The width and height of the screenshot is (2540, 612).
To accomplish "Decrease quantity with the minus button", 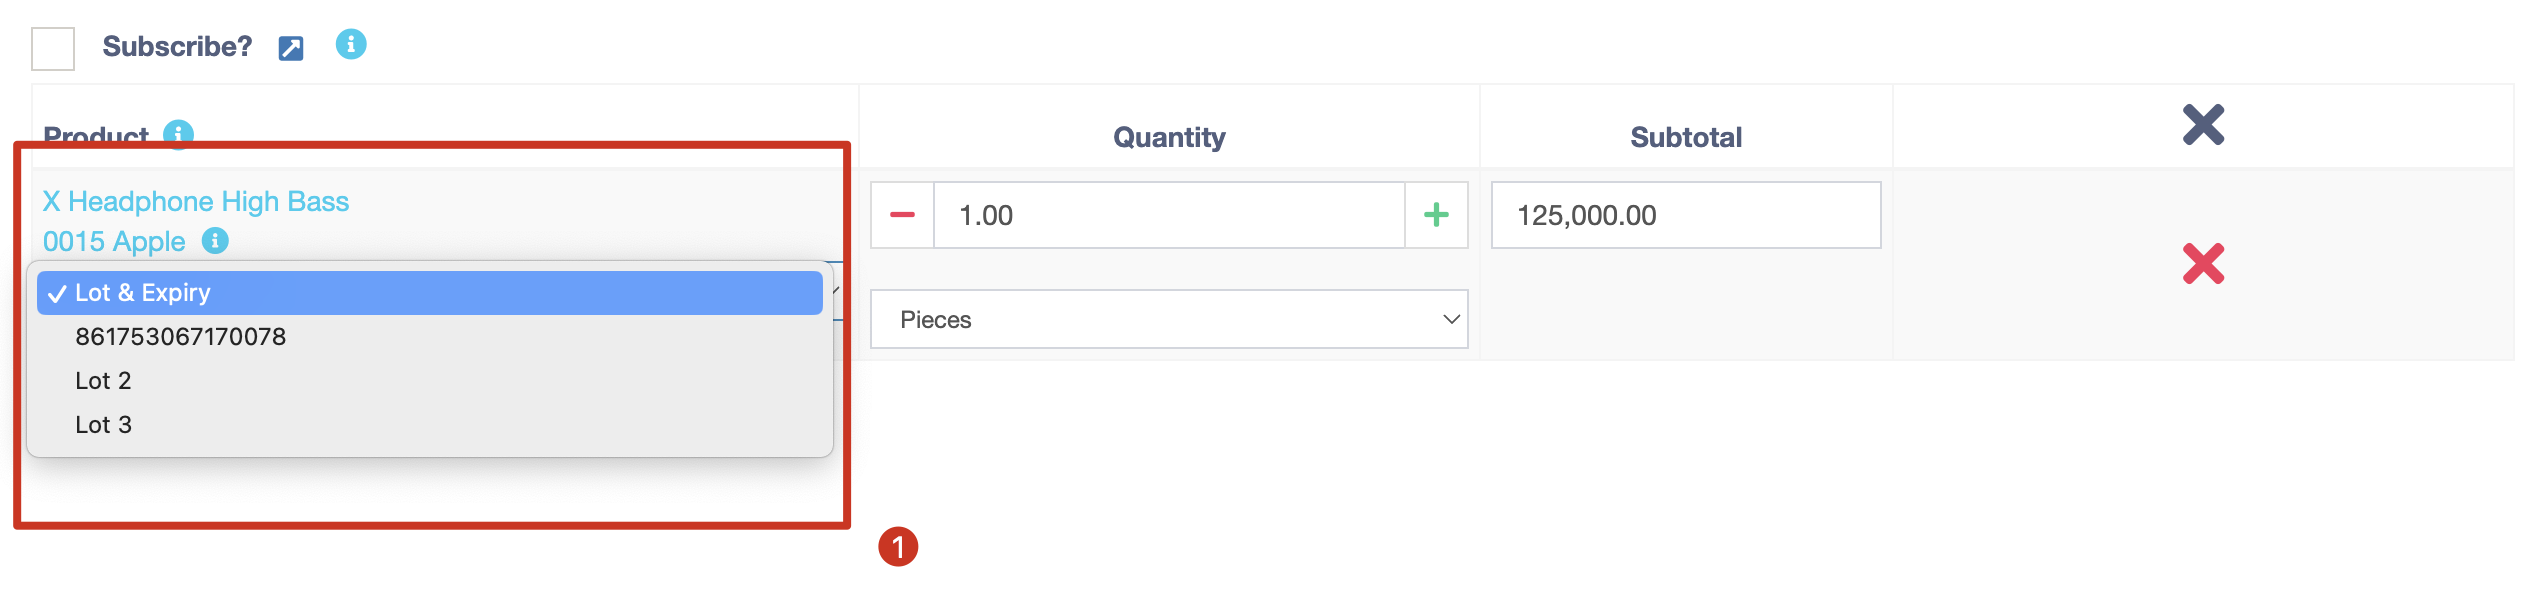I will (x=902, y=215).
